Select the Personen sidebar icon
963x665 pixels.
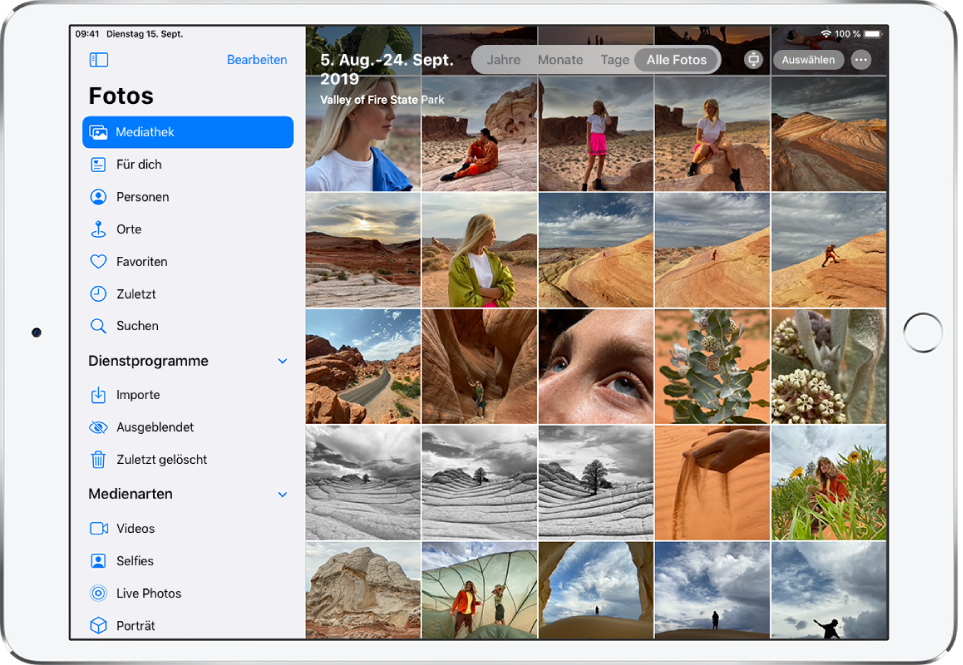pyautogui.click(x=100, y=196)
